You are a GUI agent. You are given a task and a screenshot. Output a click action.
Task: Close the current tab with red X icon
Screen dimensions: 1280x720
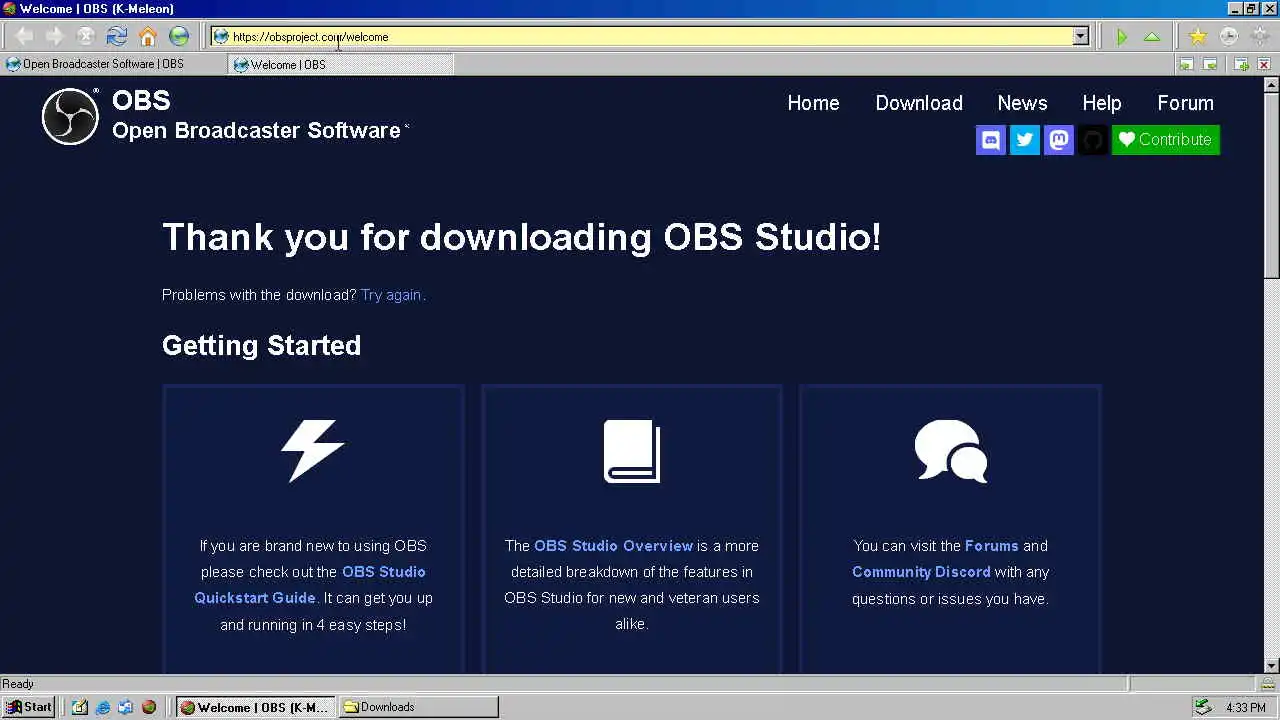pos(1264,64)
